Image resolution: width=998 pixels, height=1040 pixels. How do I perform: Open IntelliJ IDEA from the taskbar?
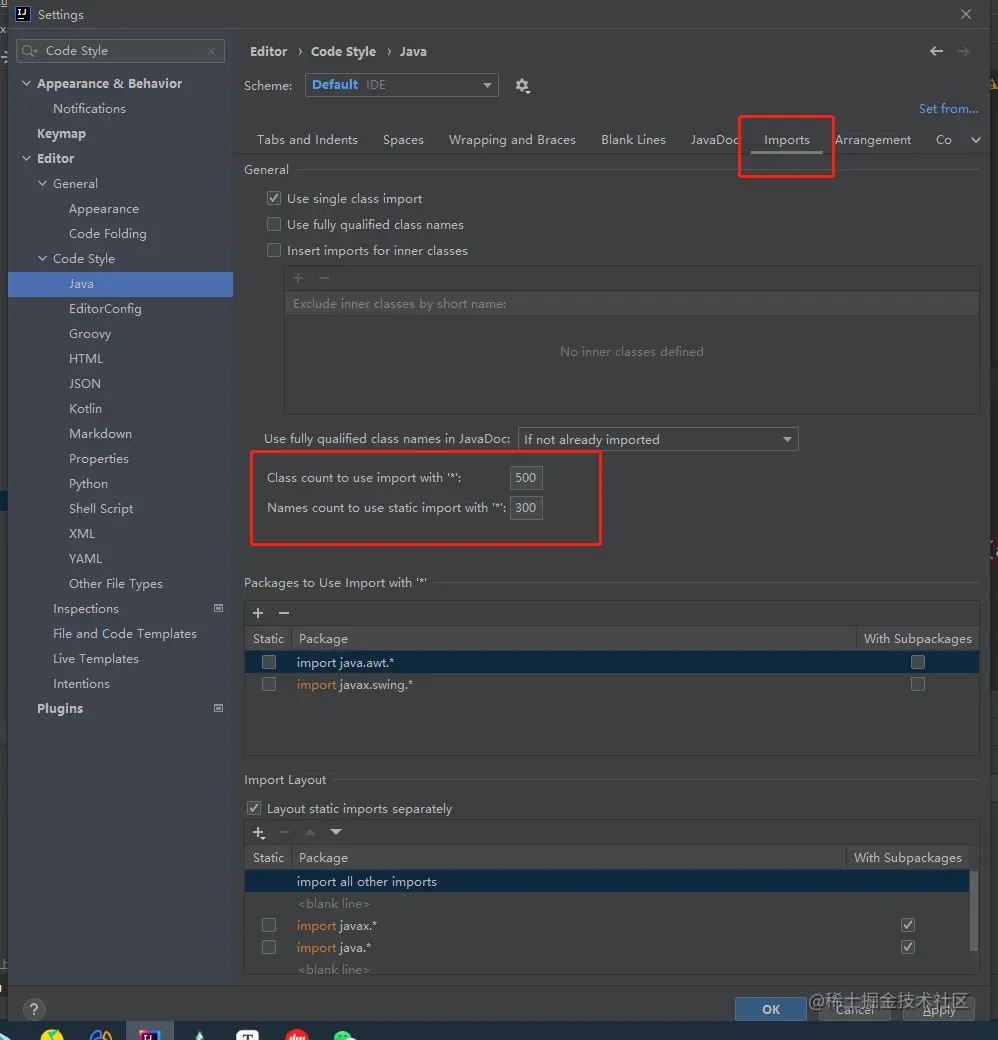tap(150, 1032)
